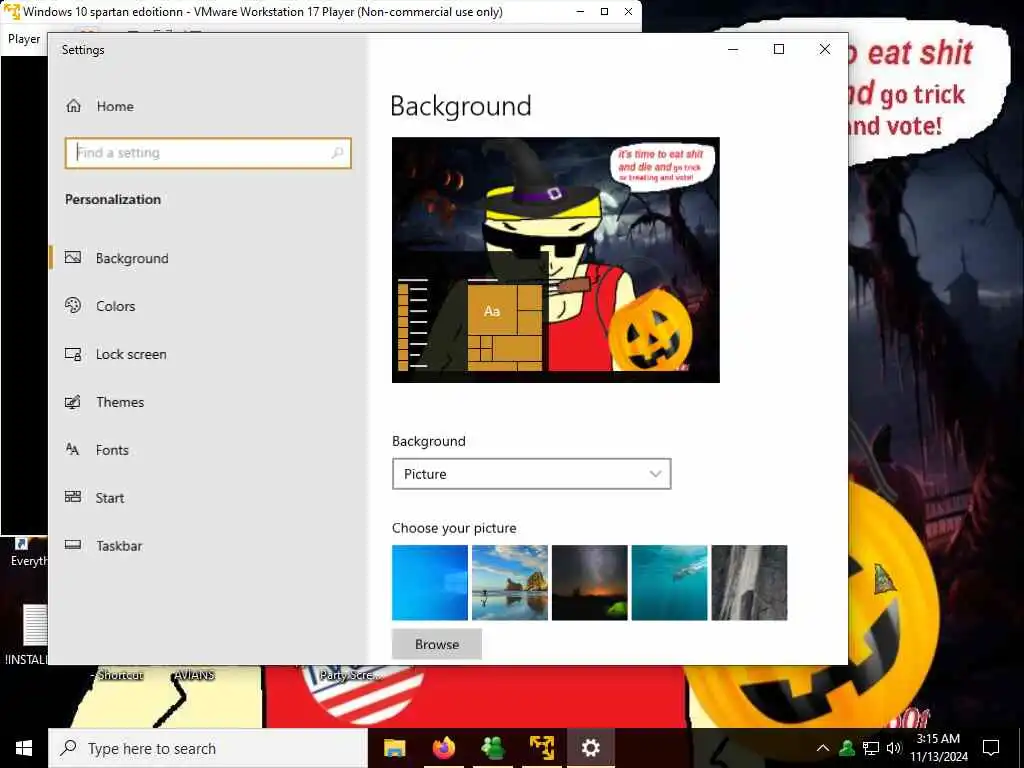The height and width of the screenshot is (768, 1024).
Task: Open the Home settings page
Action: pyautogui.click(x=100, y=106)
